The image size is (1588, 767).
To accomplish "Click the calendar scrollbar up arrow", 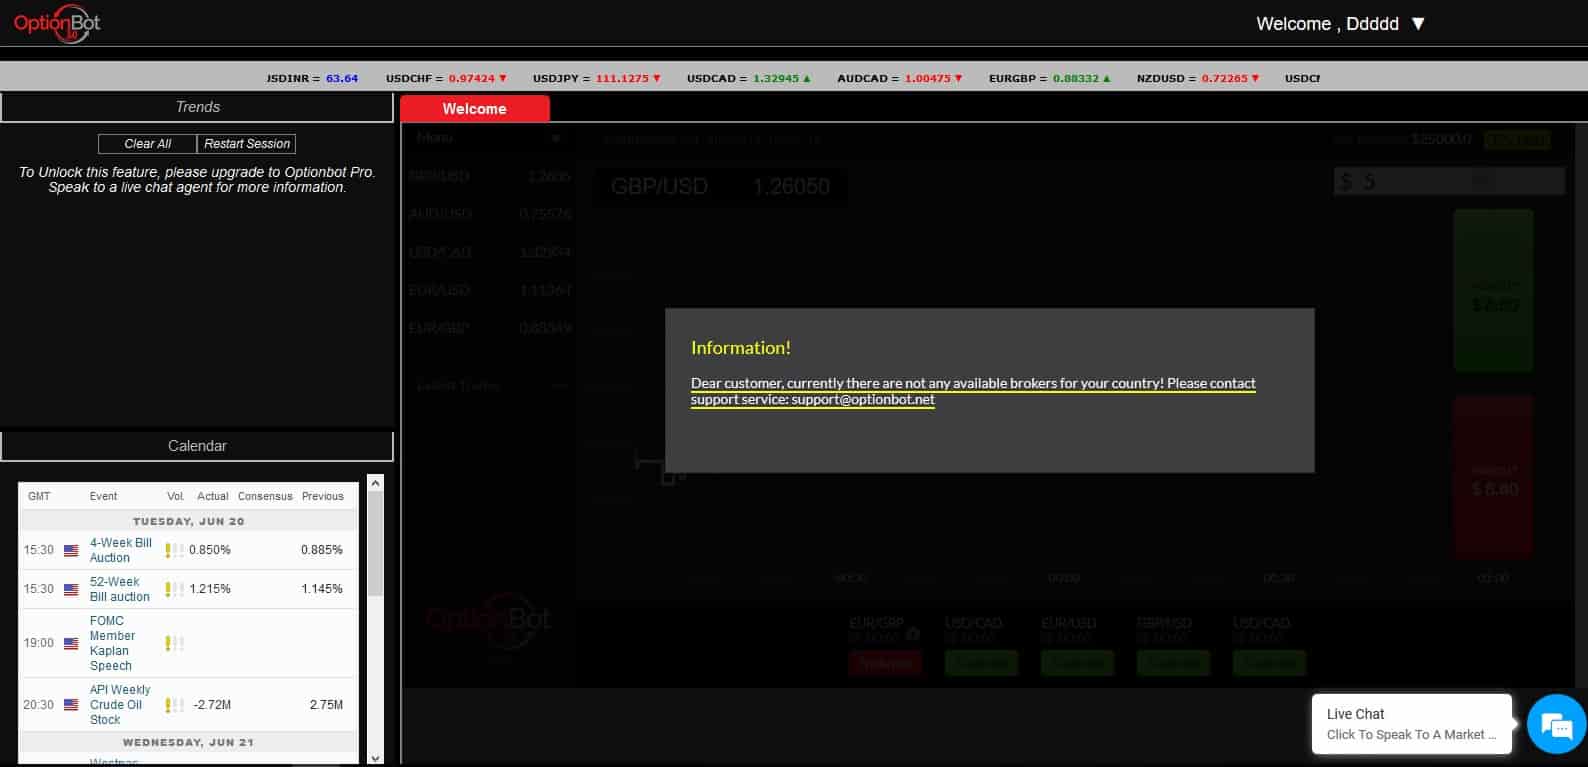I will (x=376, y=483).
